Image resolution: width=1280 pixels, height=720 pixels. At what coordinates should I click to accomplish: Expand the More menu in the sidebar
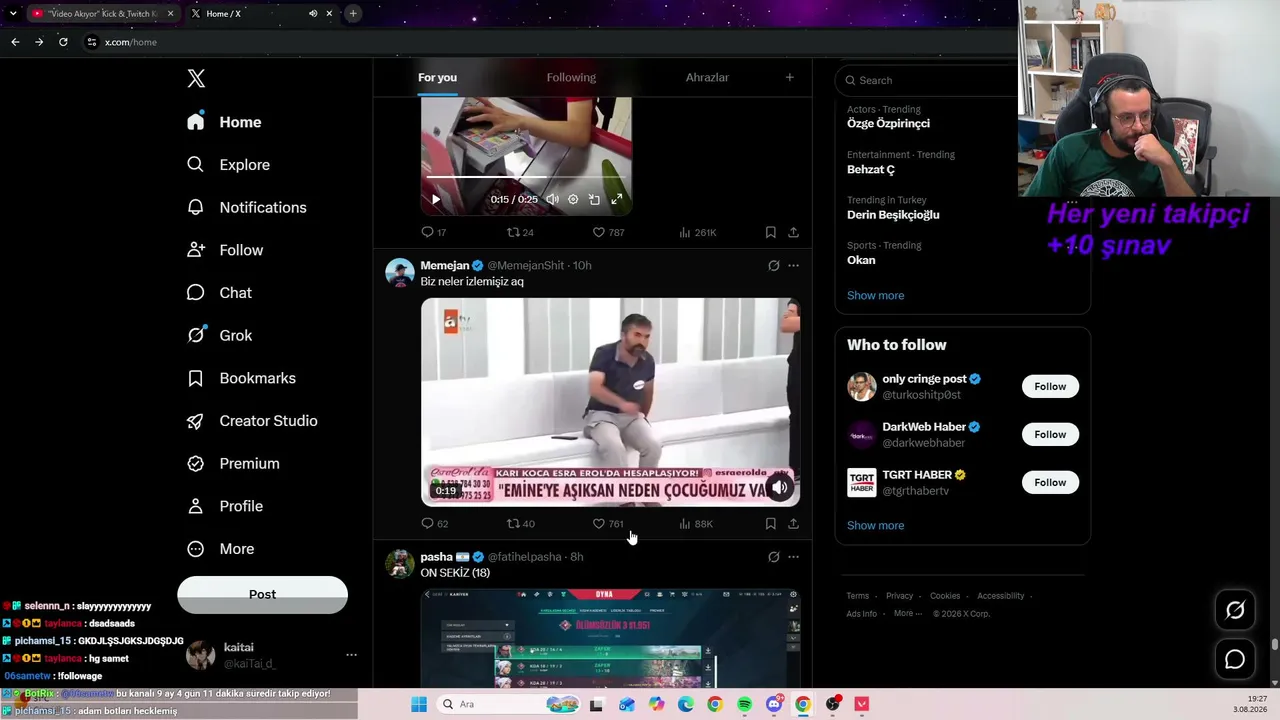[x=221, y=549]
